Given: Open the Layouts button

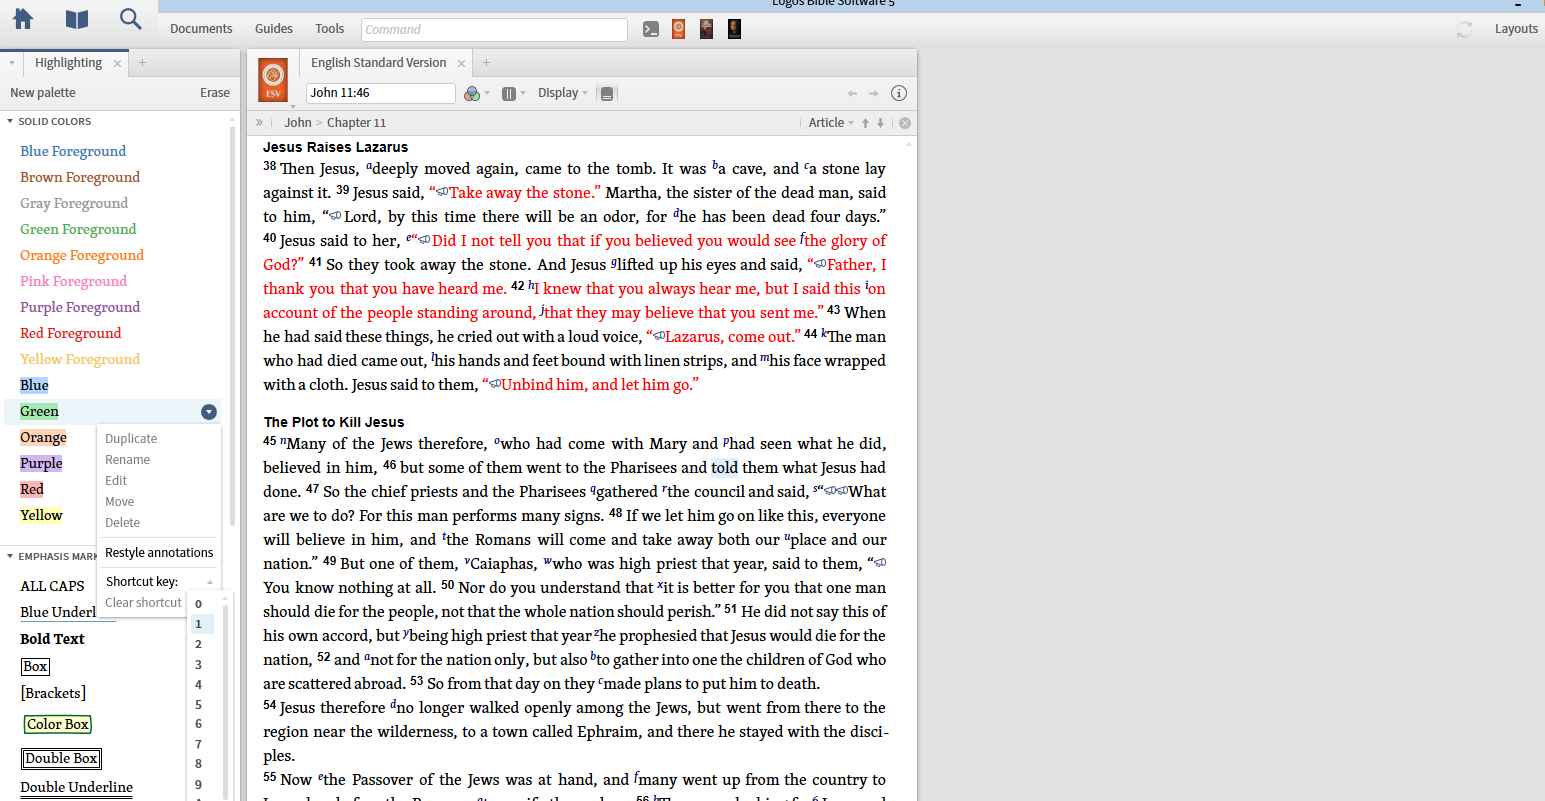Looking at the screenshot, I should point(1516,29).
